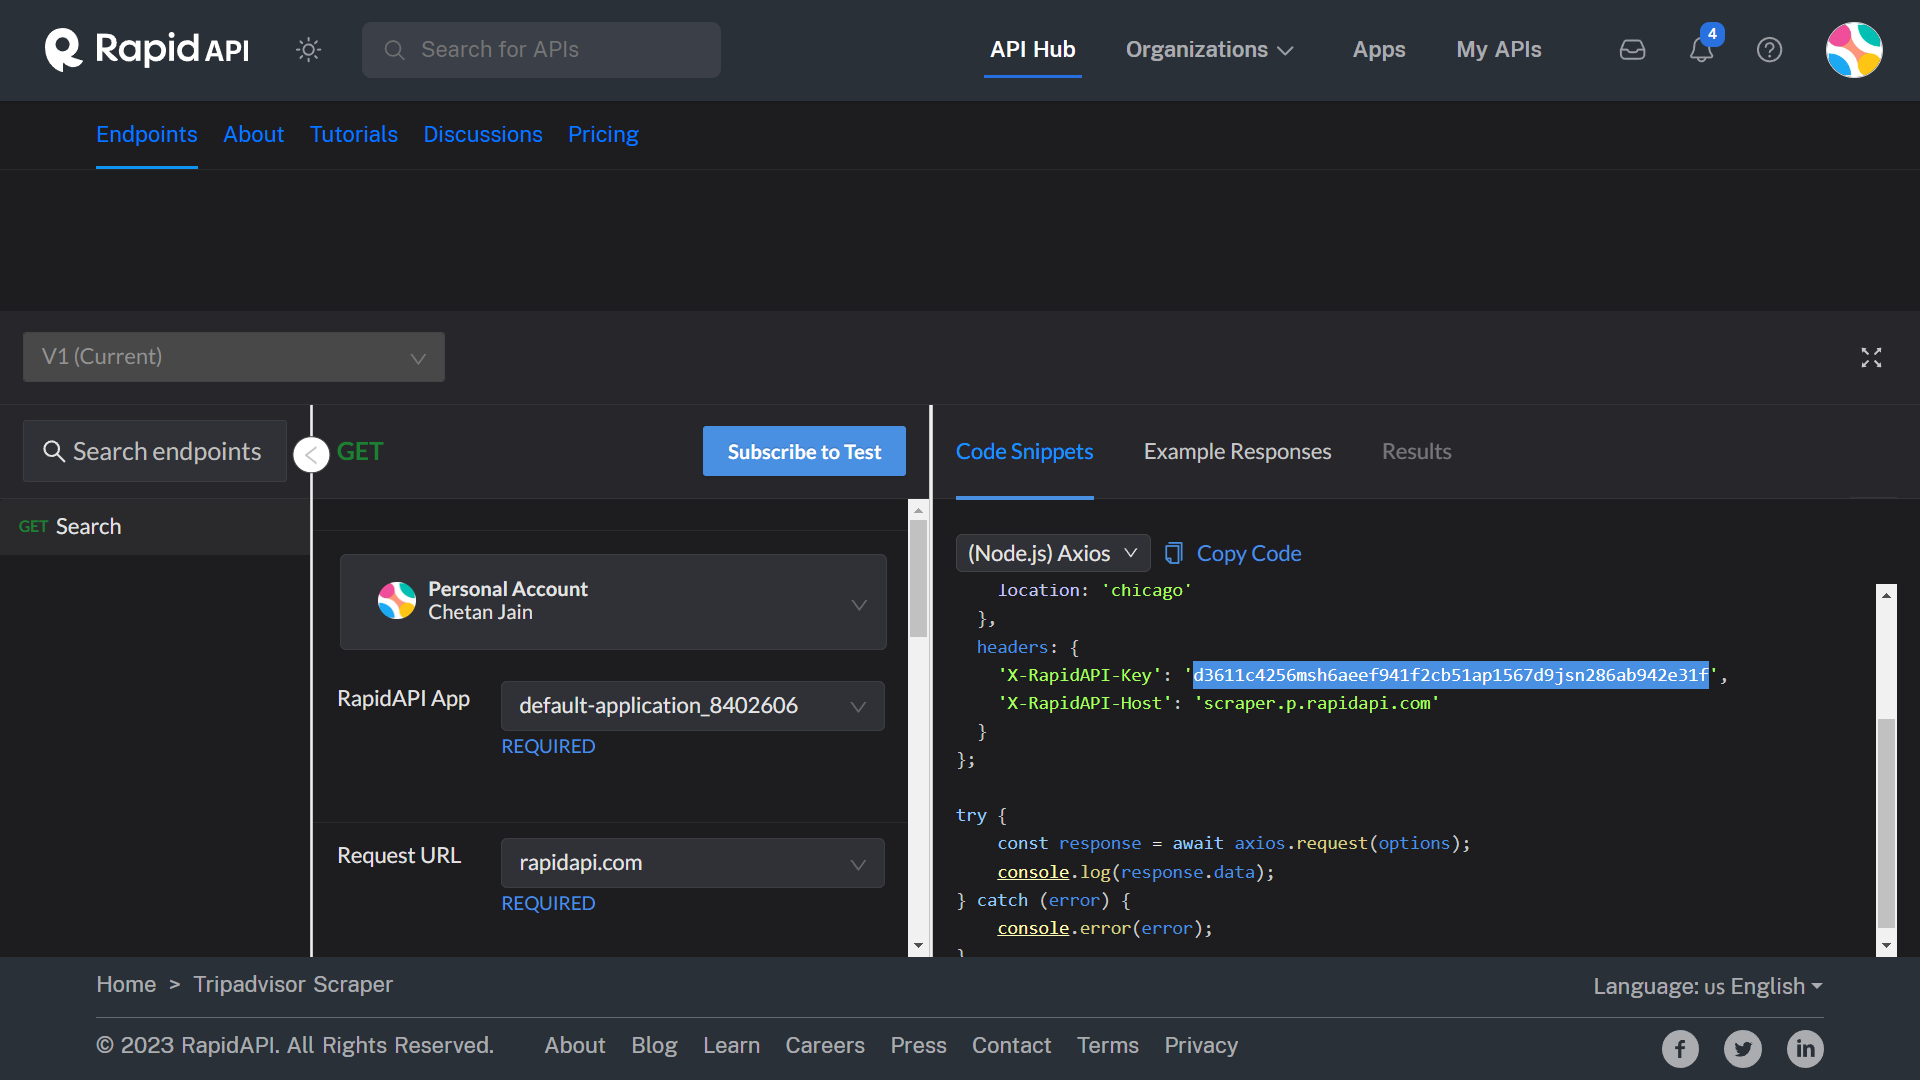The width and height of the screenshot is (1920, 1080).
Task: Click the RapidAPI logo
Action: point(146,49)
